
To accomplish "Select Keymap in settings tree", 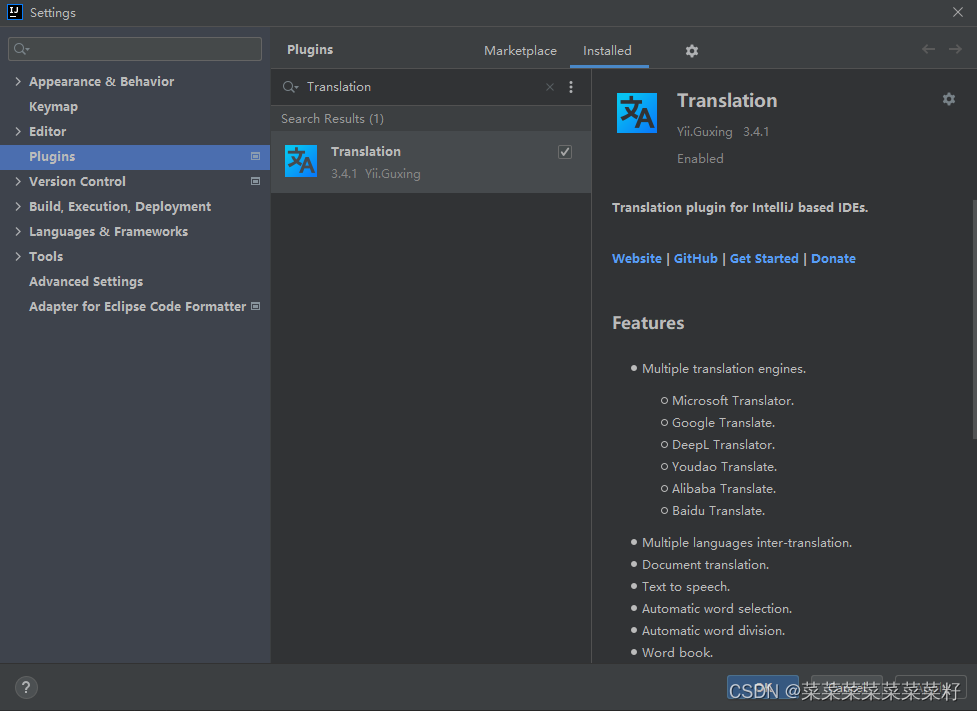I will 54,107.
